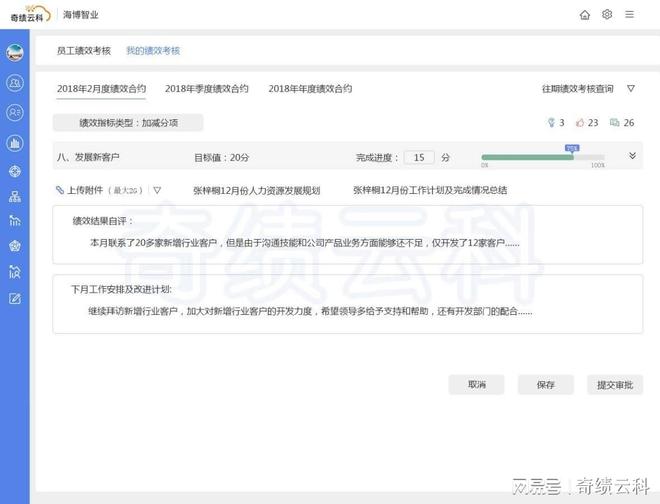
Task: Open the bar chart sidebar icon
Action: (x=15, y=143)
